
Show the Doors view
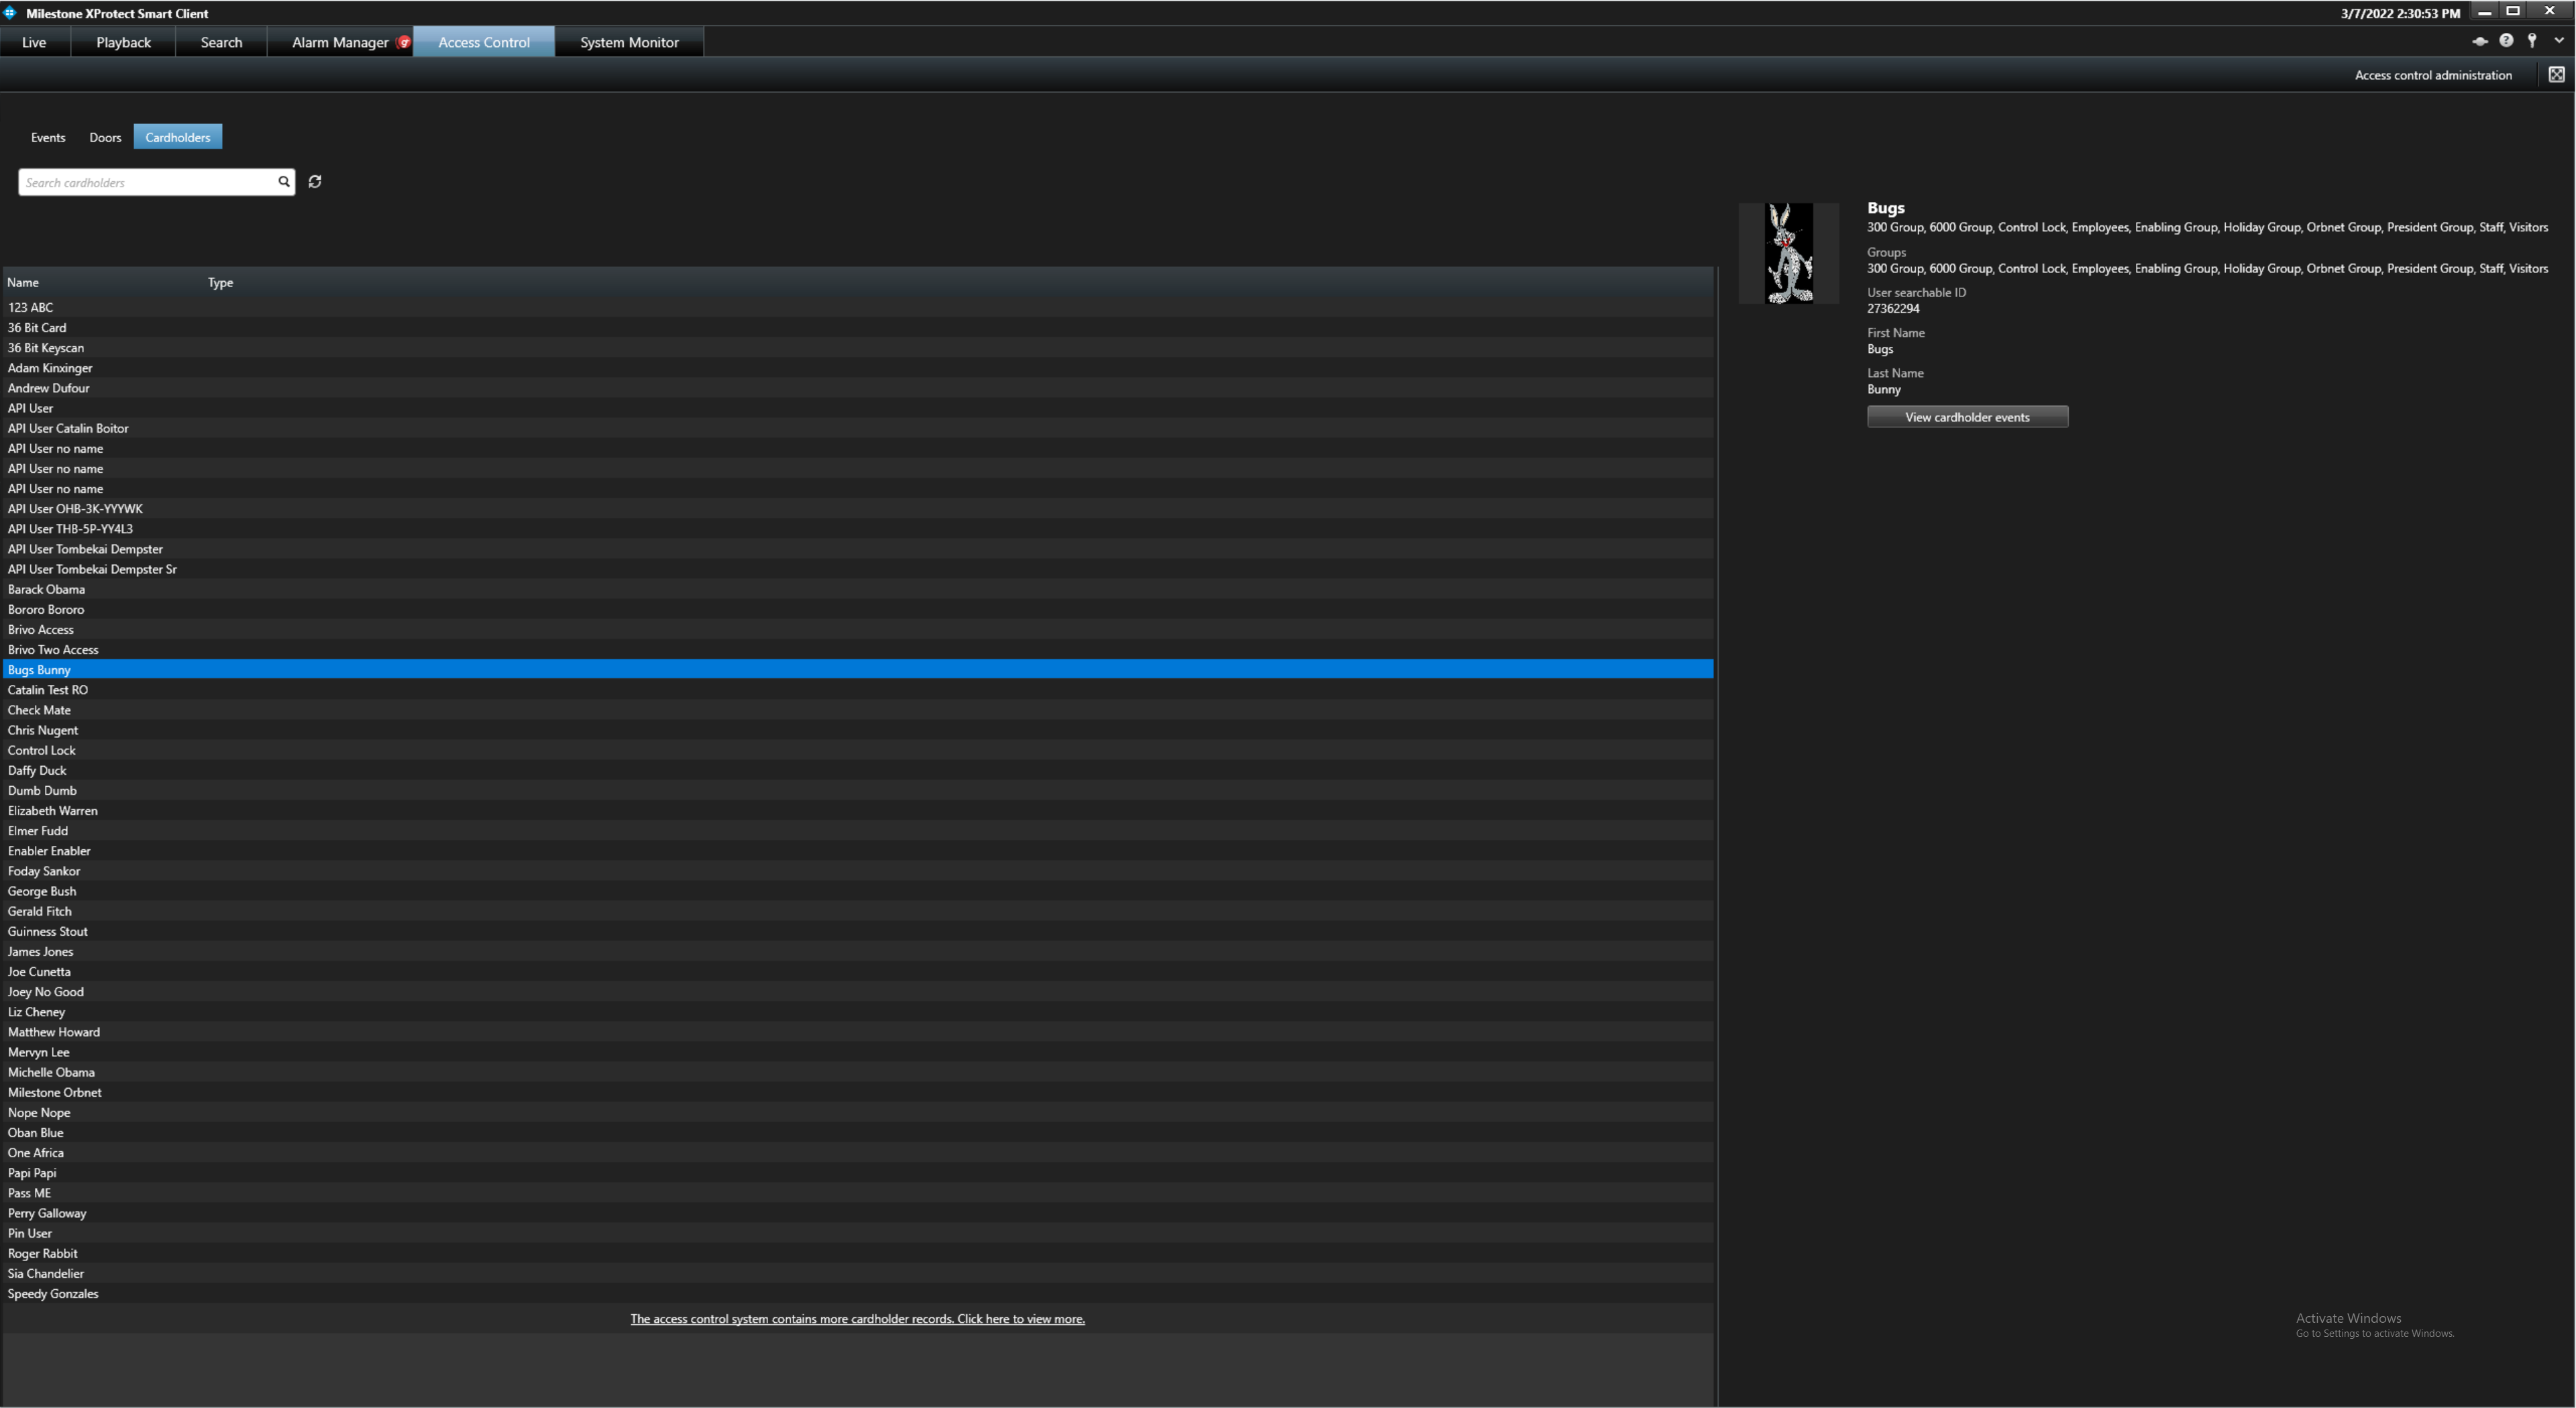pyautogui.click(x=105, y=138)
